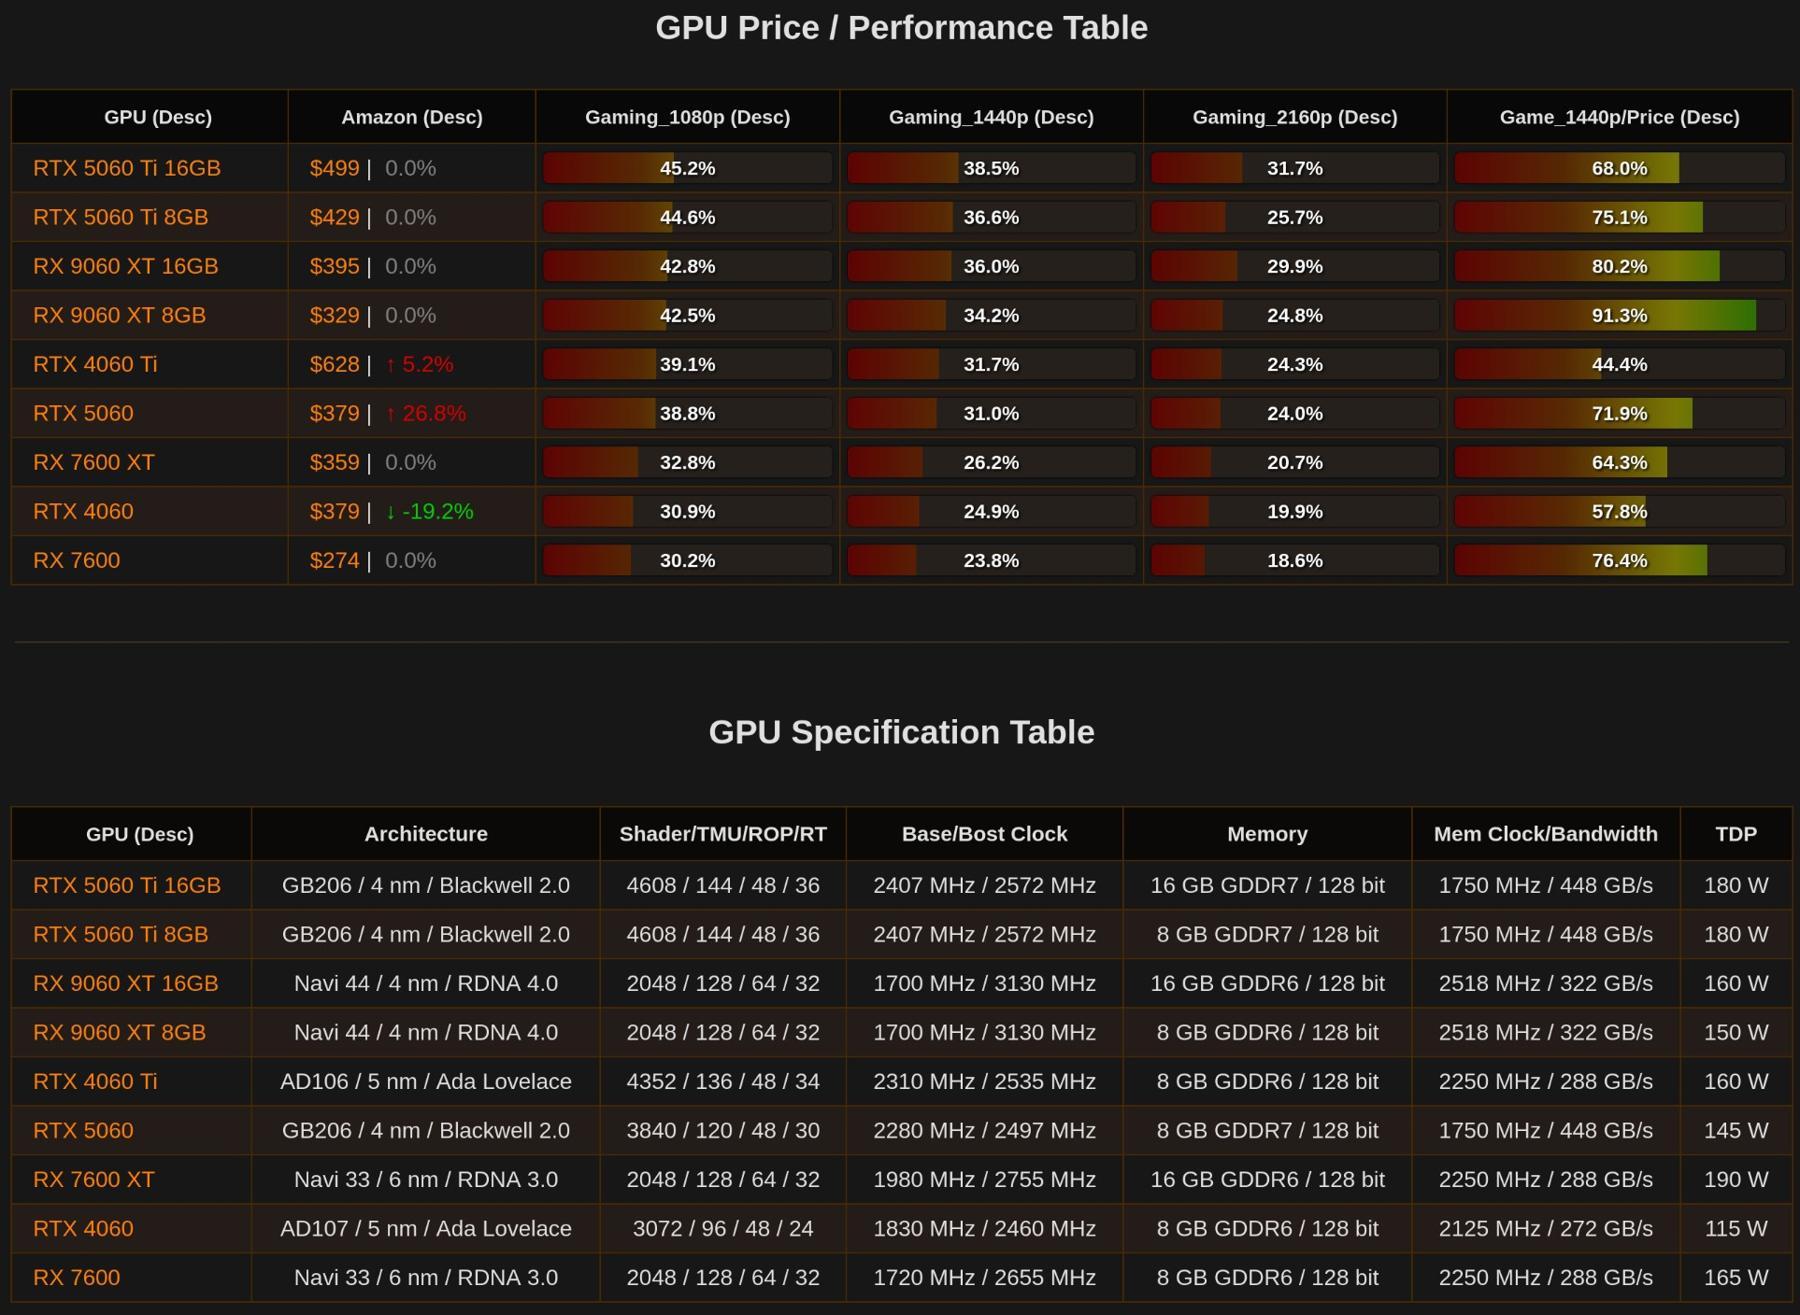Click the 91.3% price performance bar
Screen dimensions: 1800x1315
pos(1619,315)
